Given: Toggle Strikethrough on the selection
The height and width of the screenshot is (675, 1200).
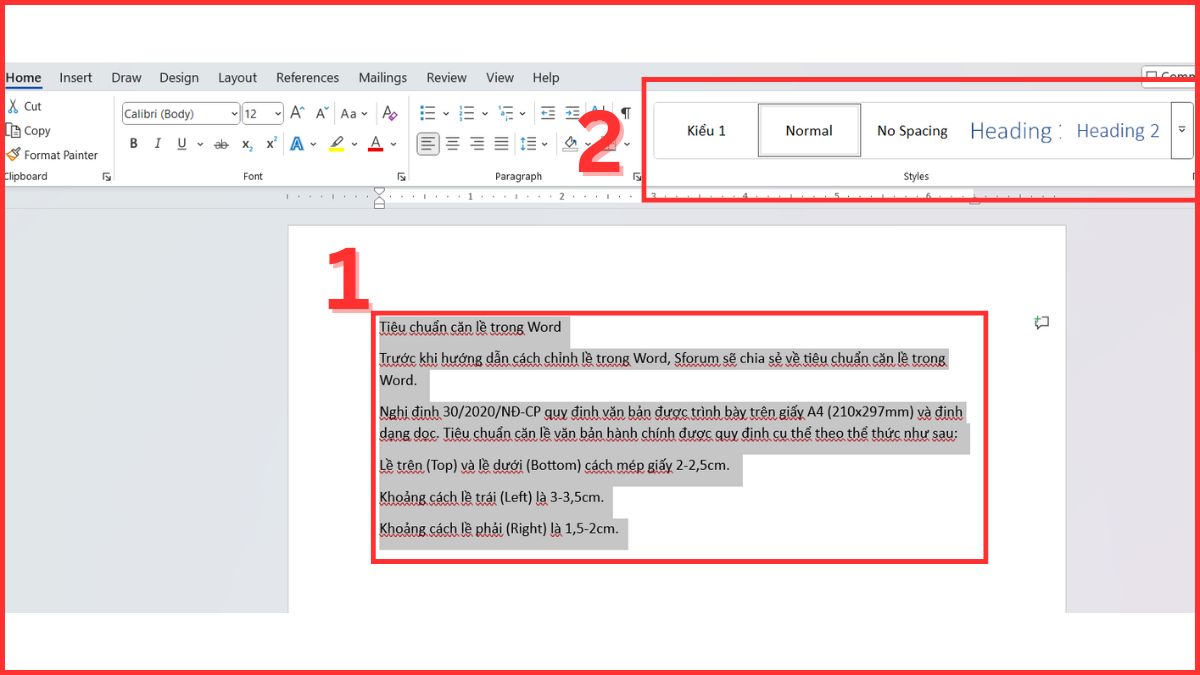Looking at the screenshot, I should 222,144.
